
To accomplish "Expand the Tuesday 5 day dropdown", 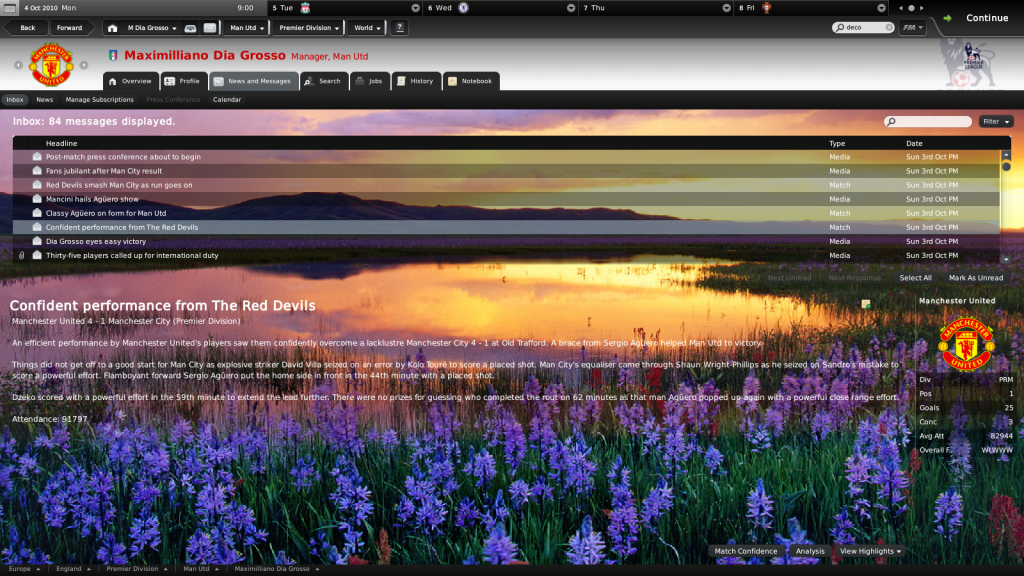I will coord(415,8).
